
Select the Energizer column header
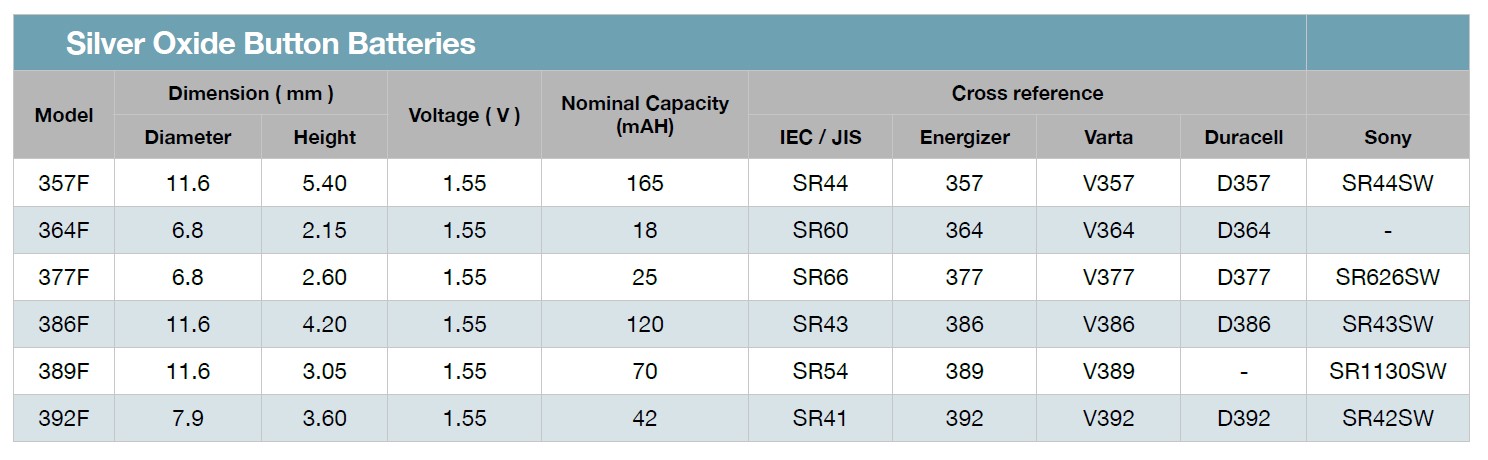pos(964,137)
